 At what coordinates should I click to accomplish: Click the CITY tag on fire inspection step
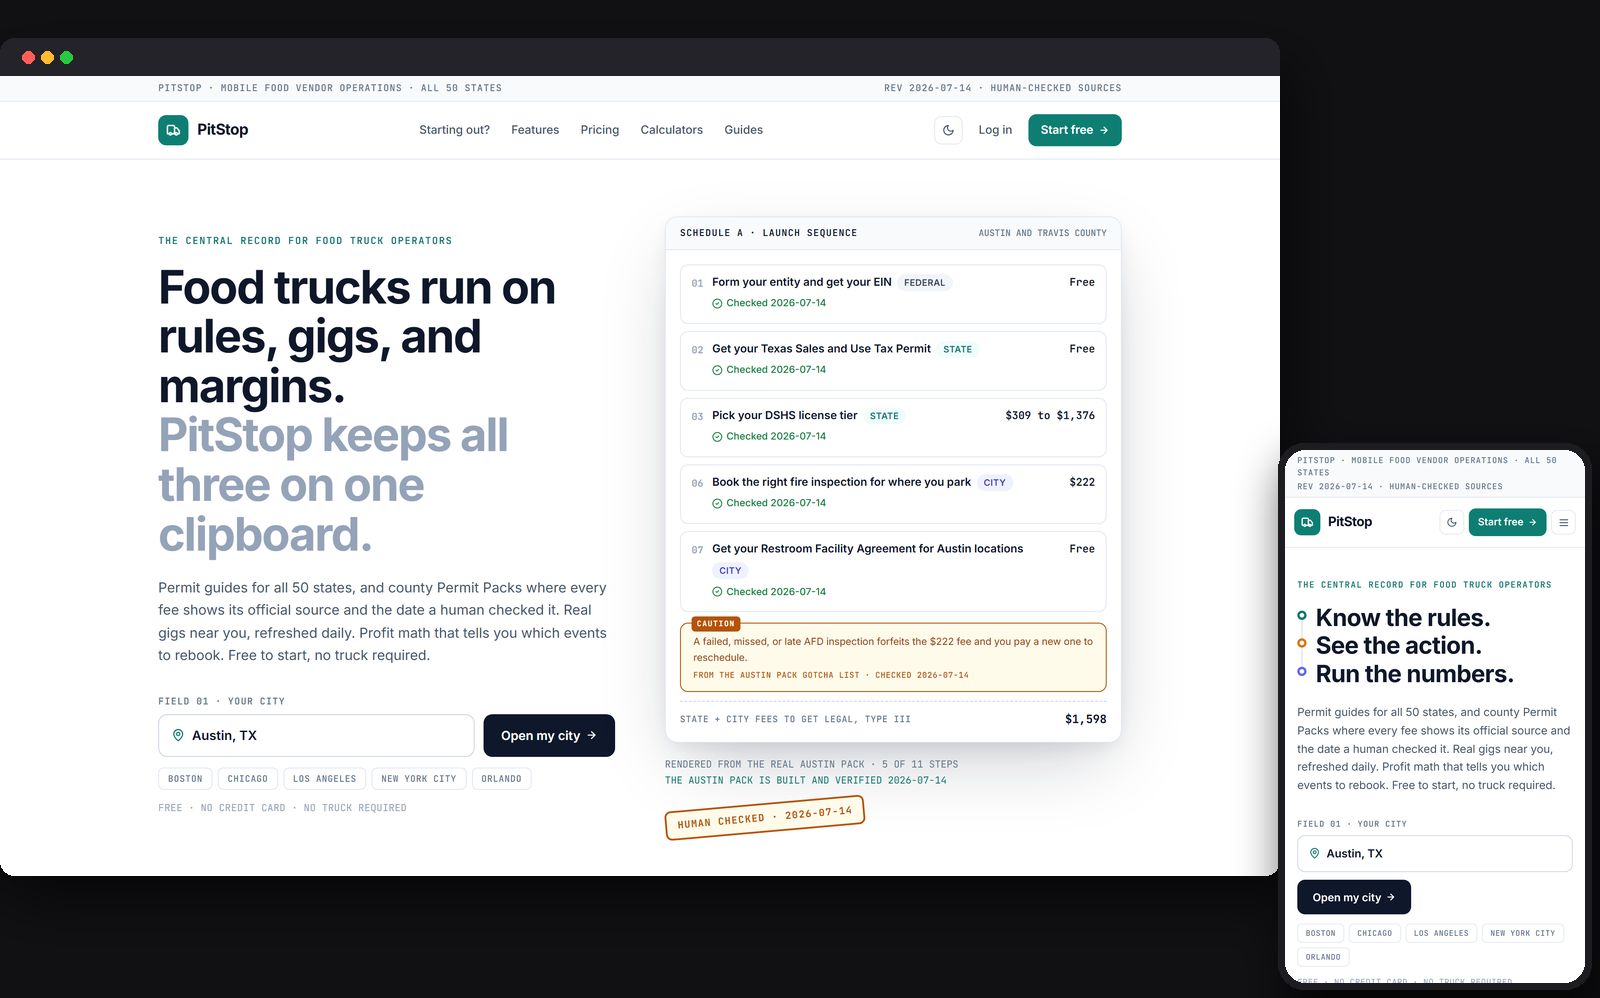994,483
